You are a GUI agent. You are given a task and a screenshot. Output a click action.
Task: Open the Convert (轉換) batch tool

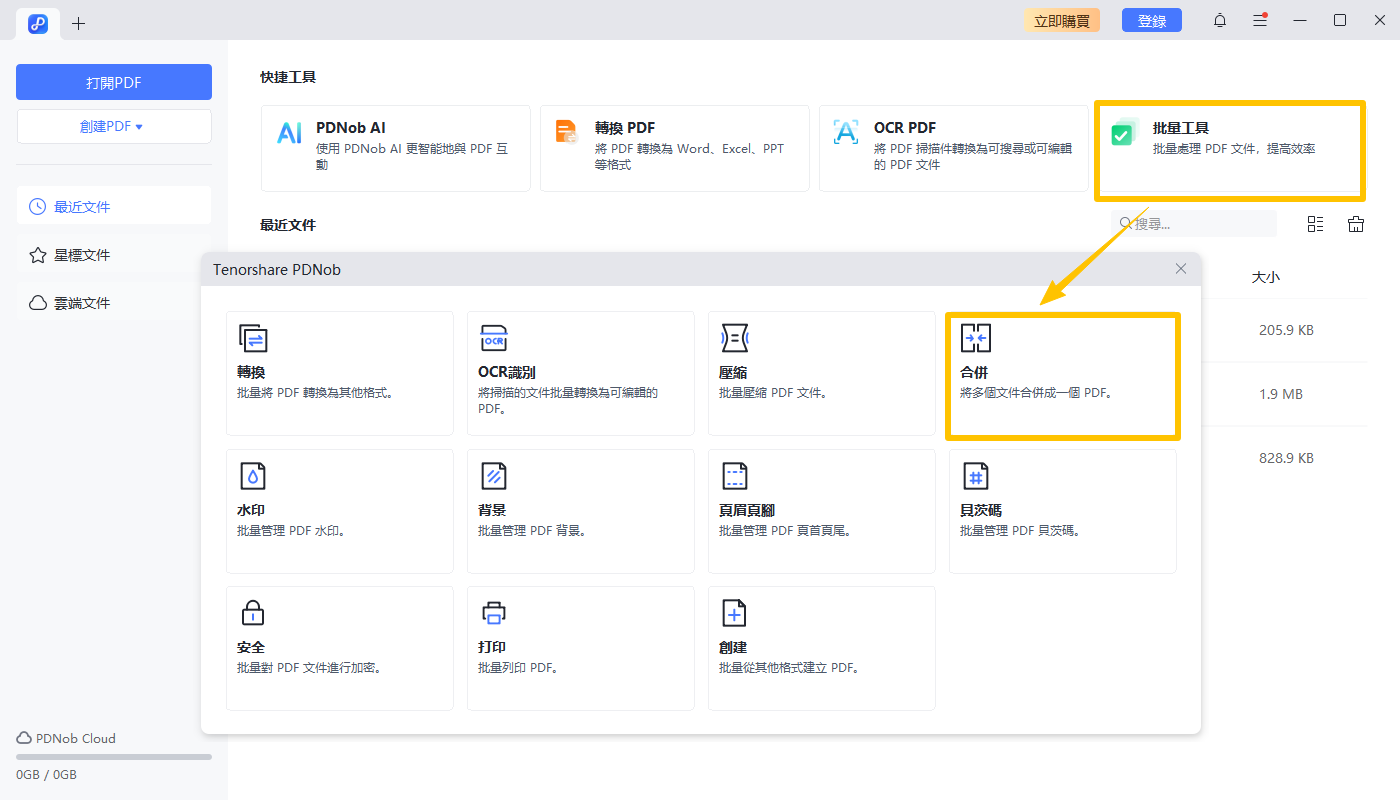click(x=339, y=373)
